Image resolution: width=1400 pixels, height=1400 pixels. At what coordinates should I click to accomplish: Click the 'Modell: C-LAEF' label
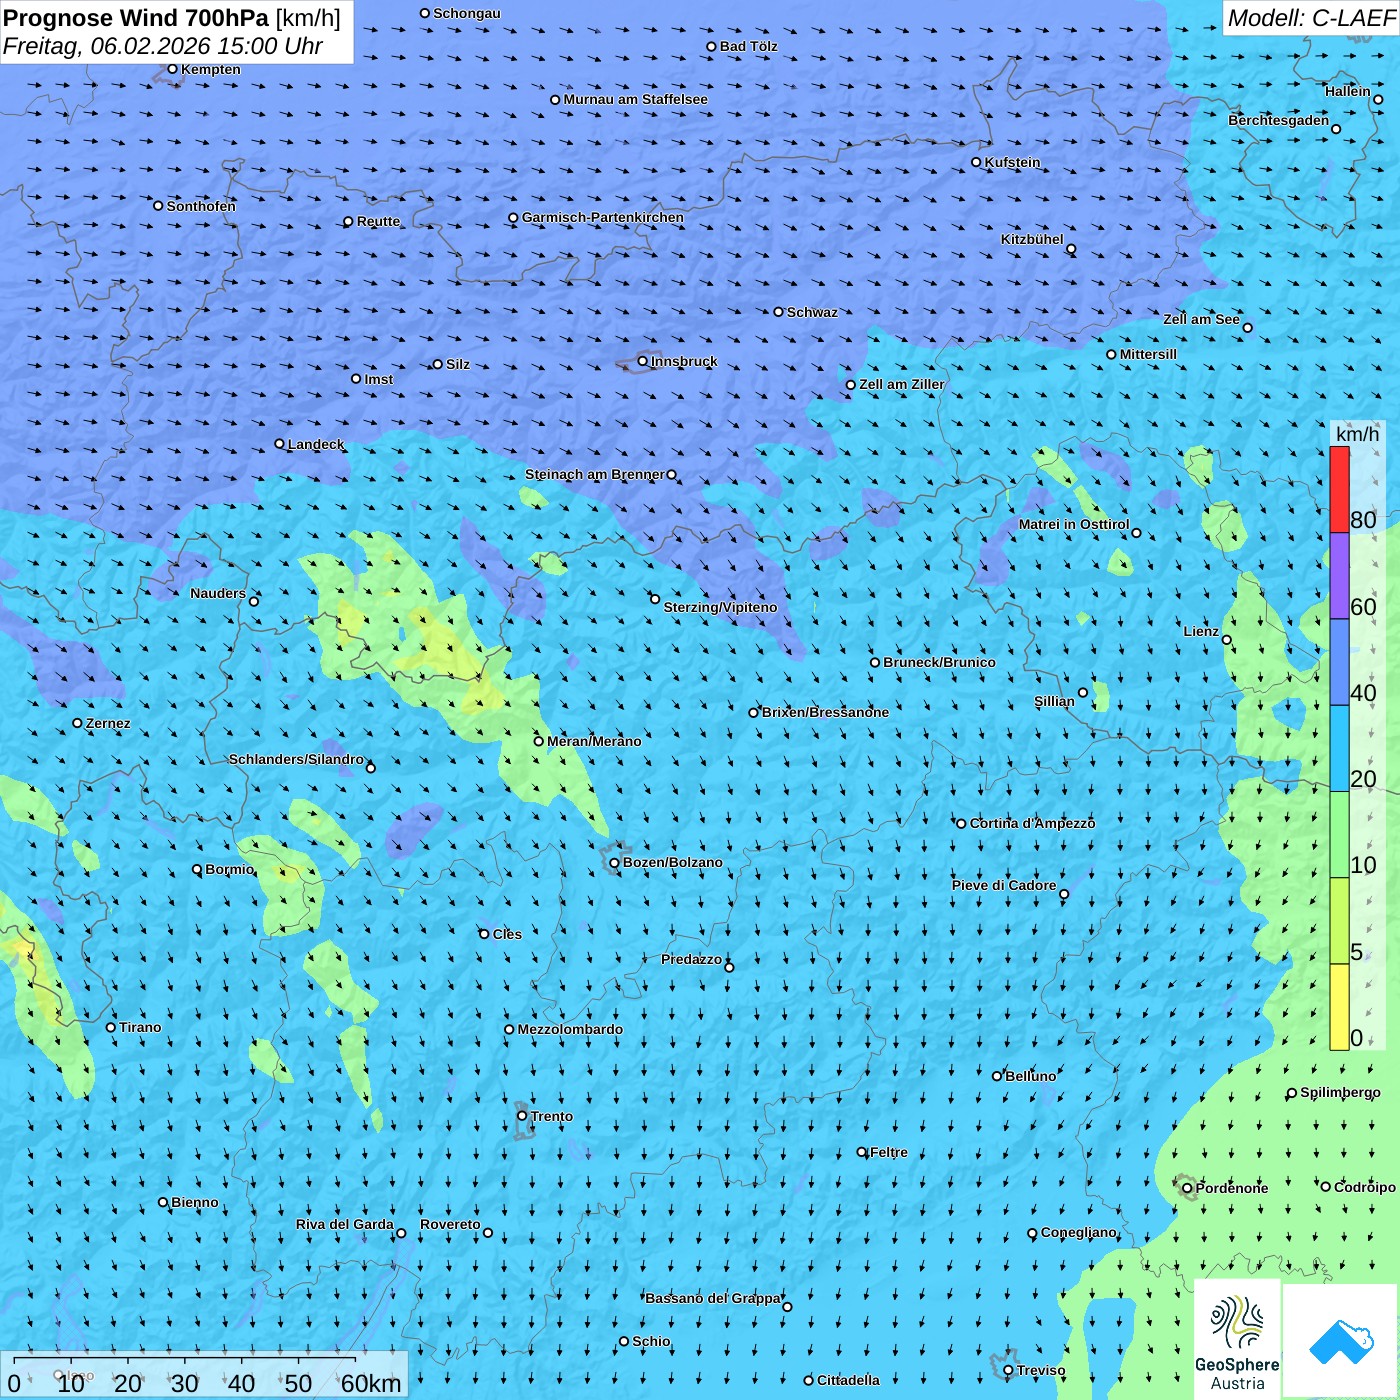1311,18
